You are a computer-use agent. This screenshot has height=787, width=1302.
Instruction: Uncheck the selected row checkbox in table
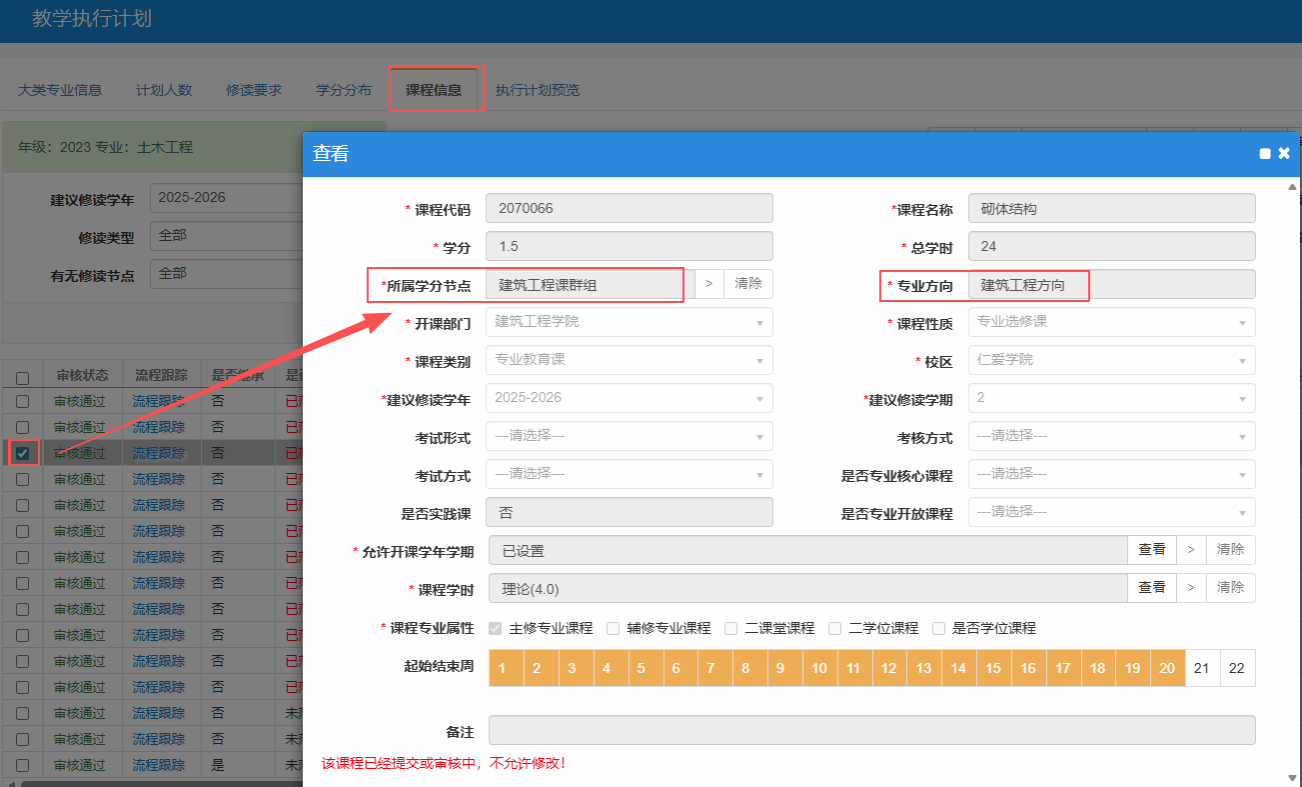pyautogui.click(x=22, y=453)
